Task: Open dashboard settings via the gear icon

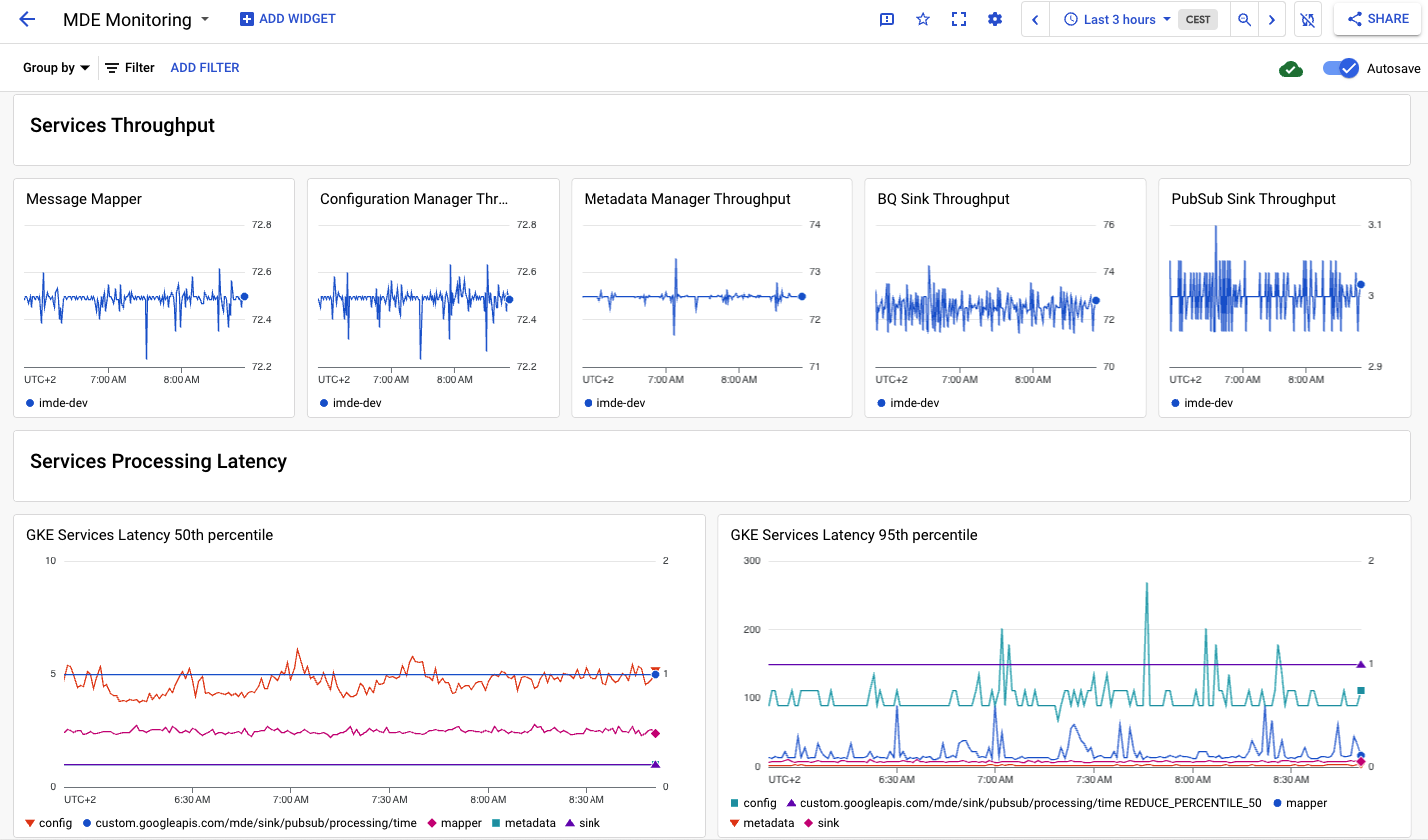Action: pos(995,19)
